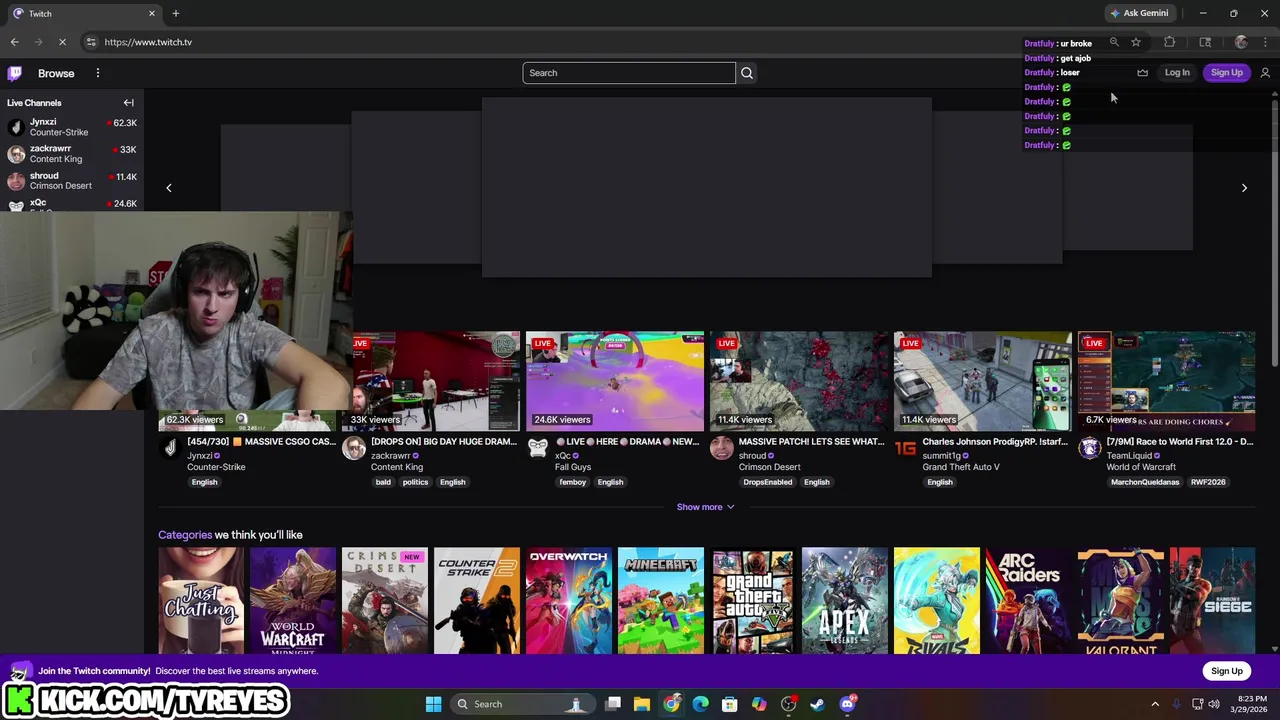
Task: Open the Crimson Desert game link under shroud
Action: 769,467
